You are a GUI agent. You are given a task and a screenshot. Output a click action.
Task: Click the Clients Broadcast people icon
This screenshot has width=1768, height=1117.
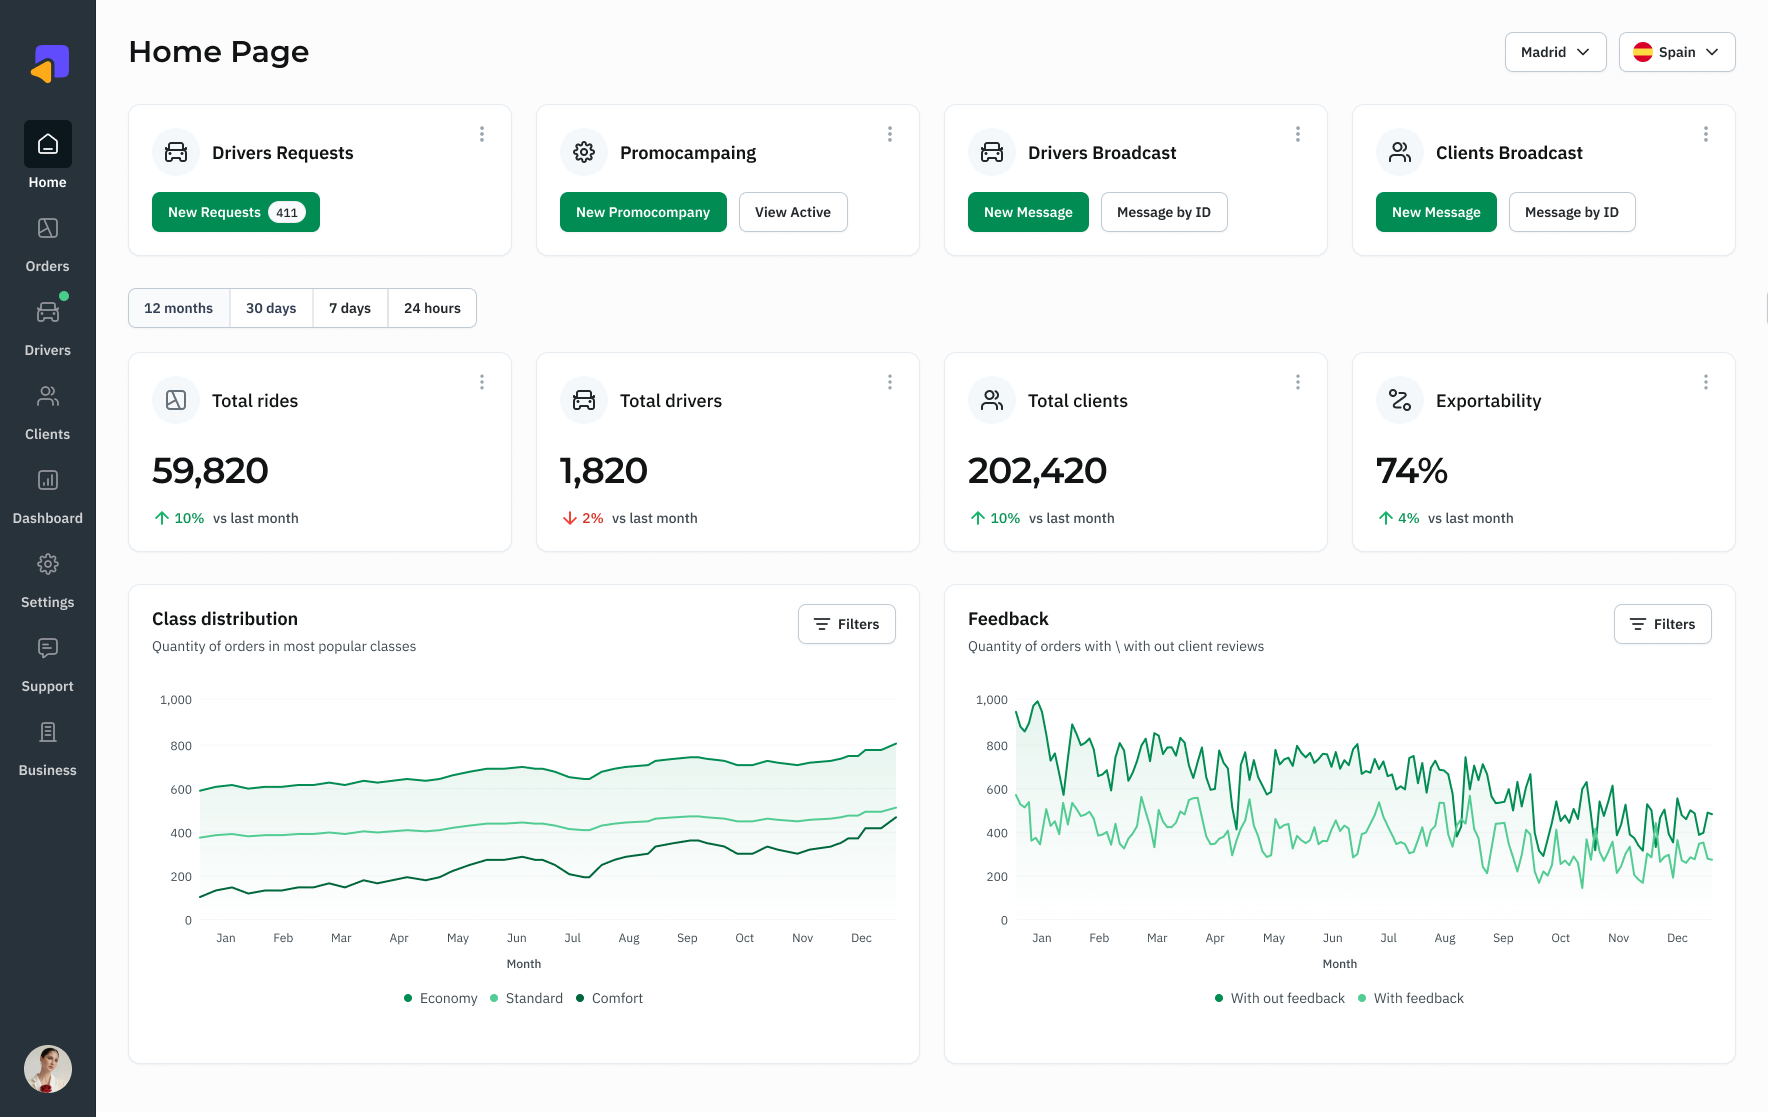click(x=1400, y=152)
